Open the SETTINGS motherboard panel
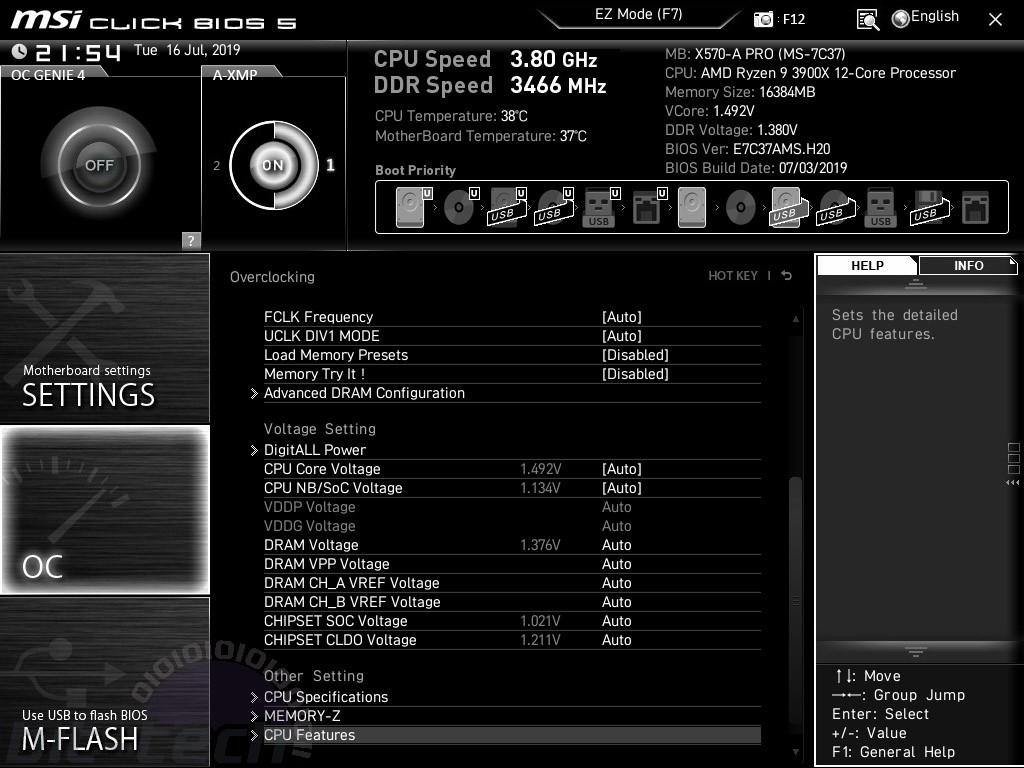This screenshot has height=768, width=1024. point(104,338)
